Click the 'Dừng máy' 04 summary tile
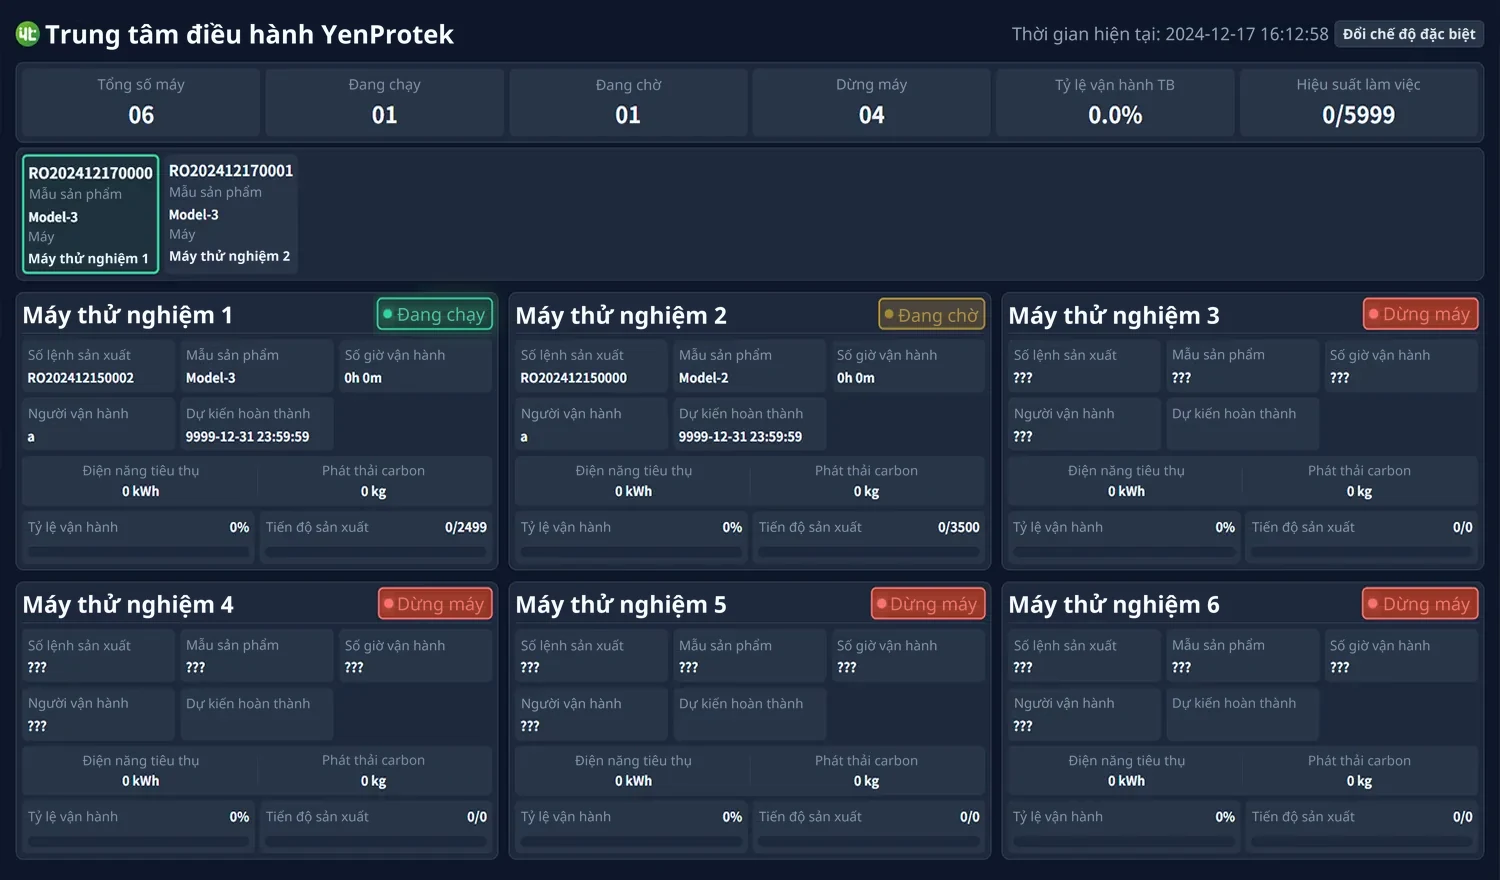 871,102
